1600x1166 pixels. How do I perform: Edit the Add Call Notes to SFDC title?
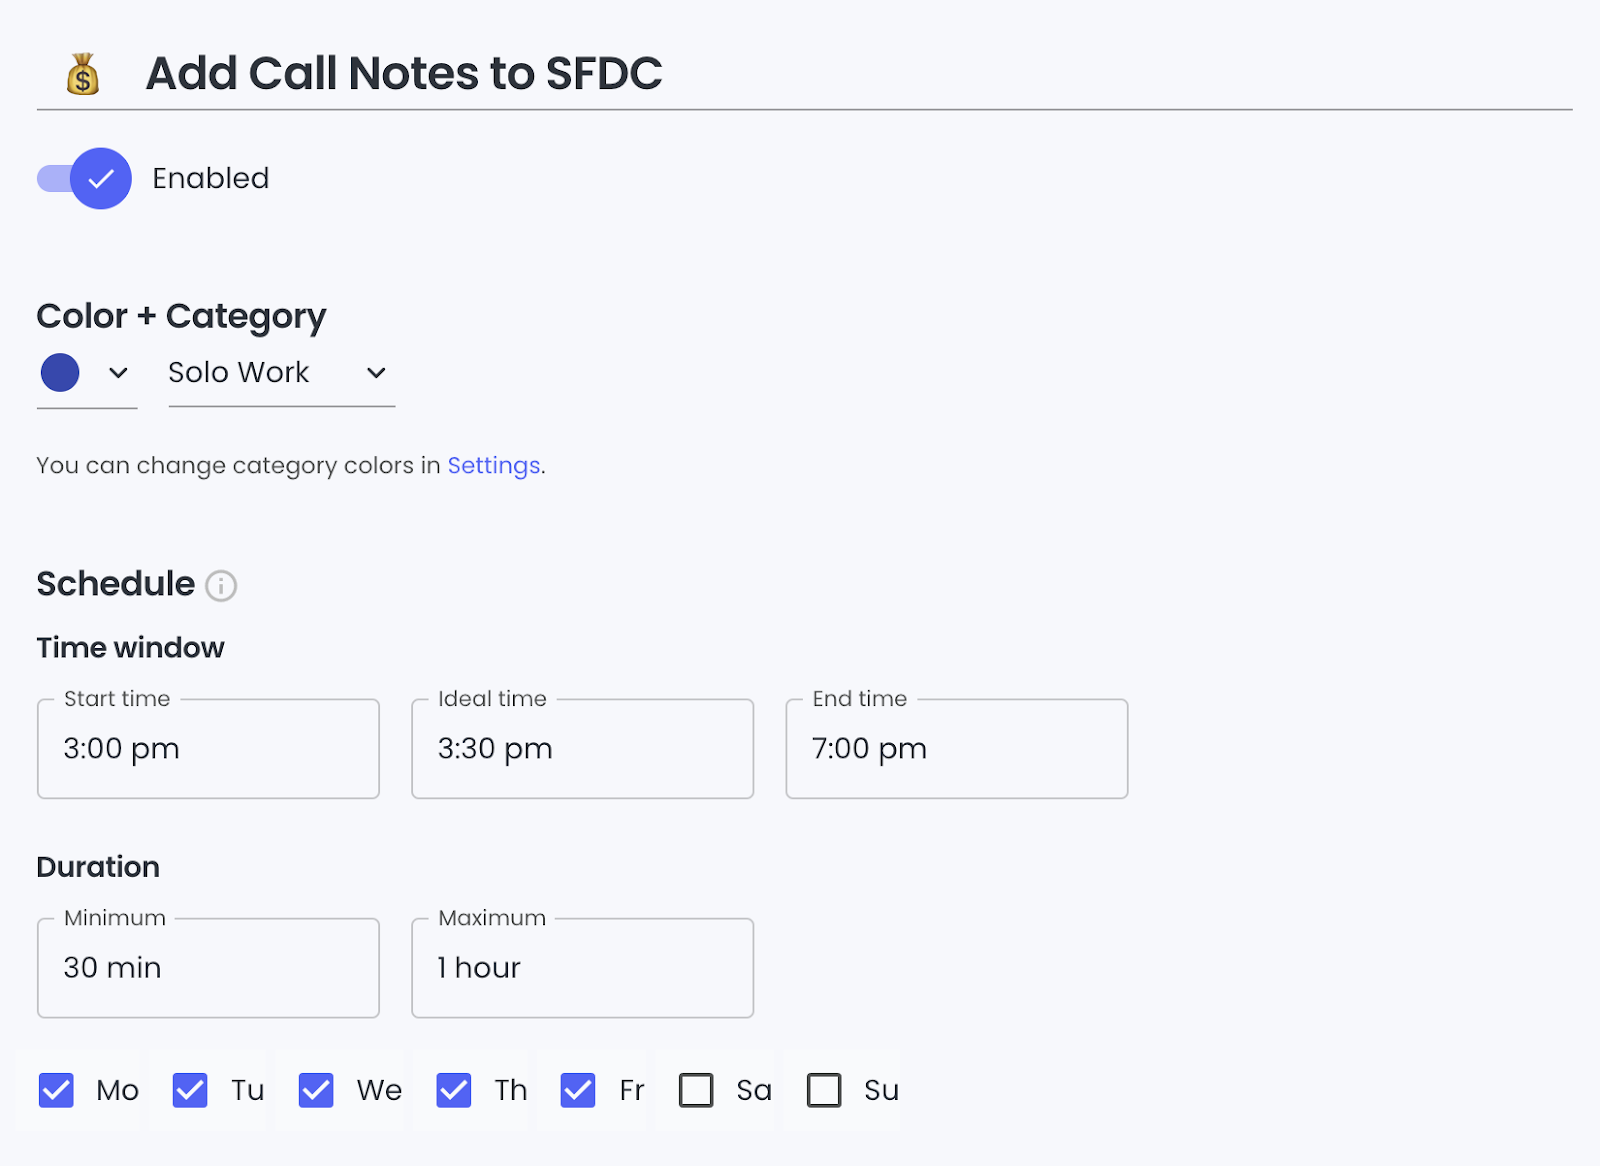404,73
